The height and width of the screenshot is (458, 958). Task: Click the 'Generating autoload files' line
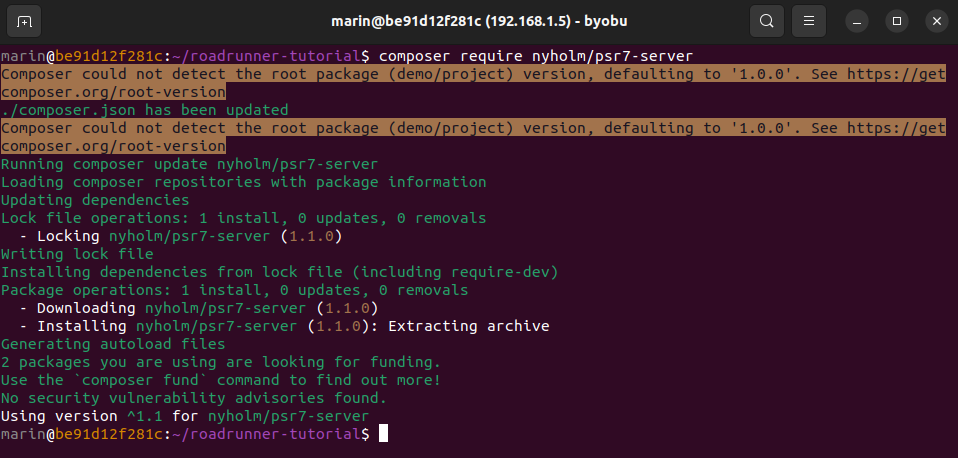(x=113, y=344)
